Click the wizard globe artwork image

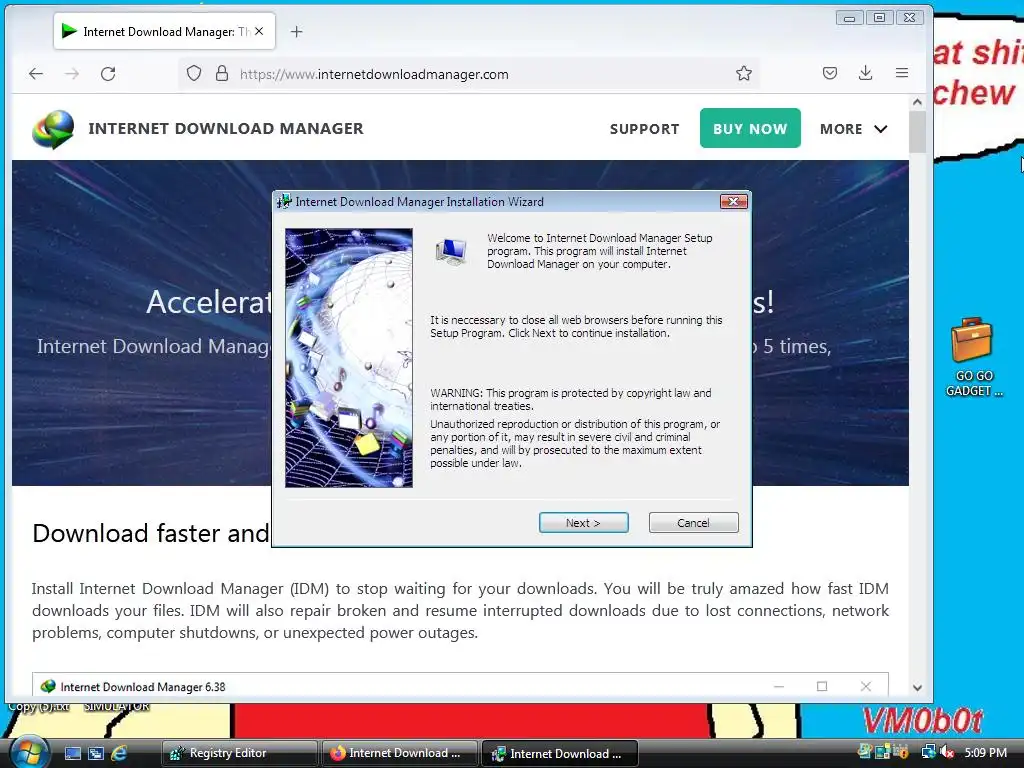pos(349,358)
